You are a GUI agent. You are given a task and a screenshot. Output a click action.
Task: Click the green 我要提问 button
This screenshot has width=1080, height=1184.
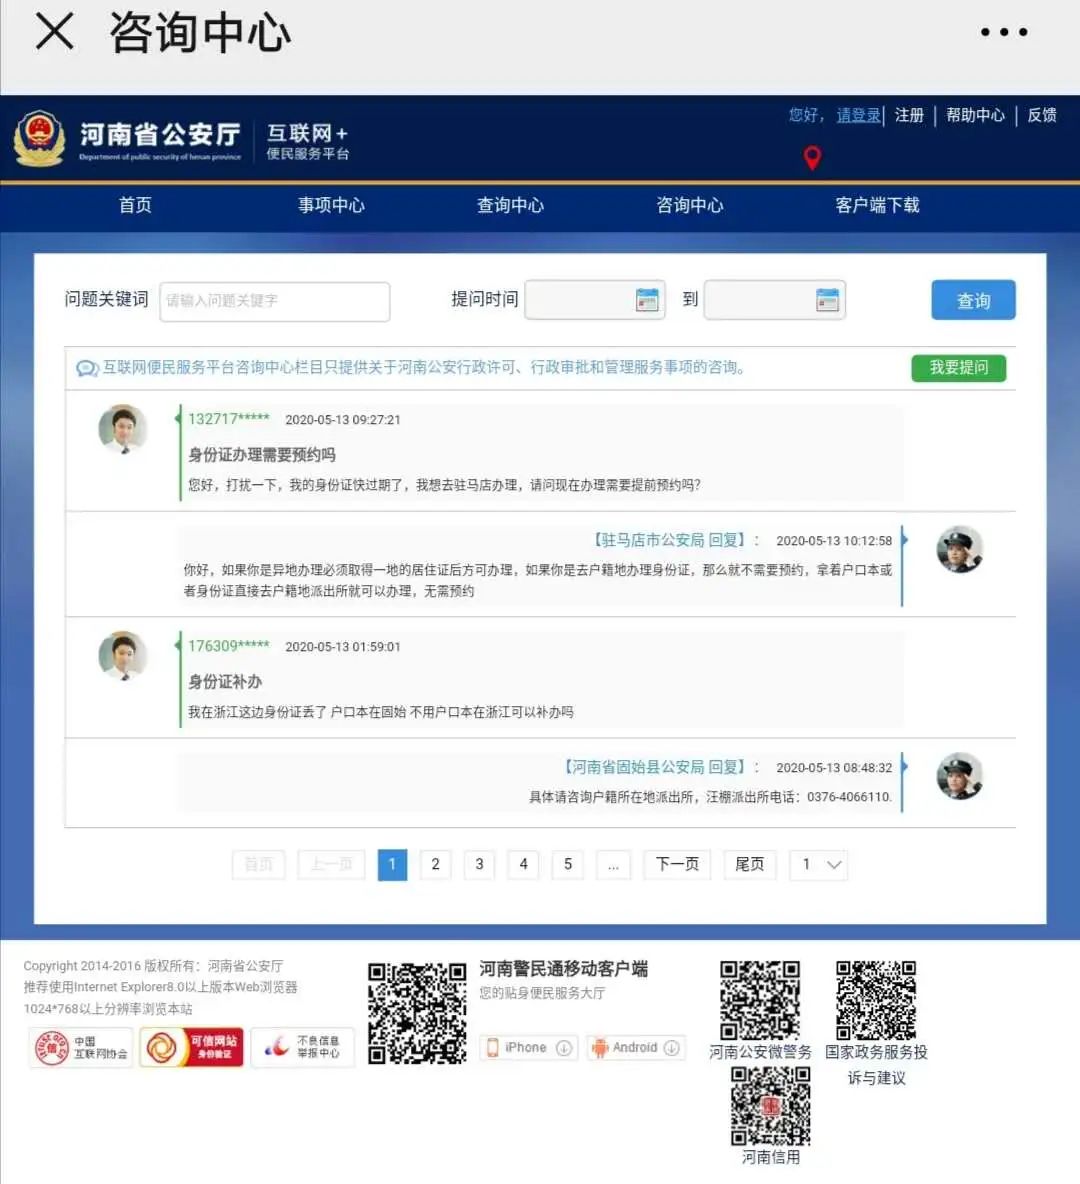[958, 368]
